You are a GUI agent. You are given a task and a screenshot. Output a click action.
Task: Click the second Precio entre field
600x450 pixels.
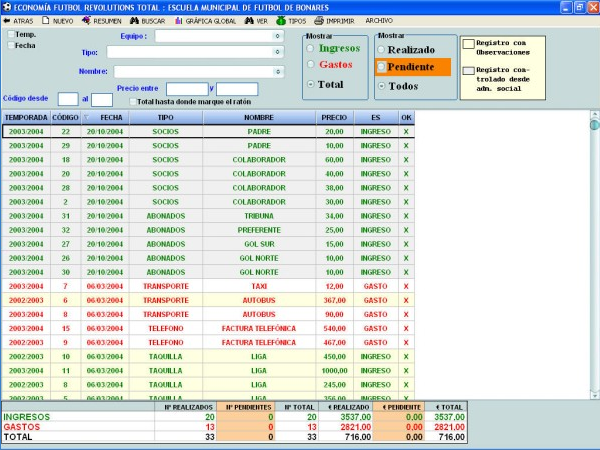pyautogui.click(x=237, y=89)
